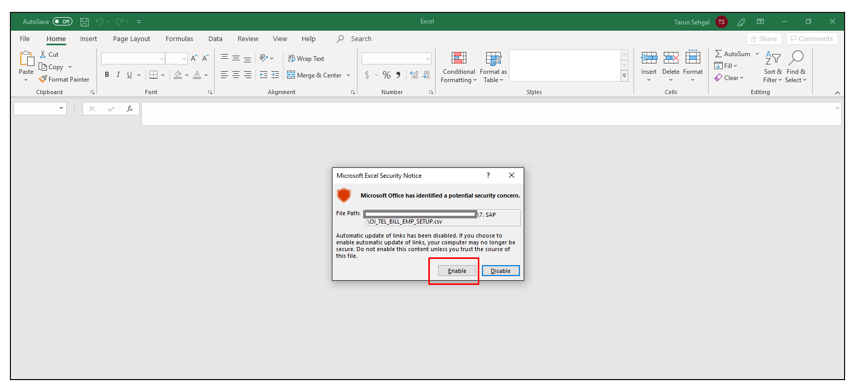The height and width of the screenshot is (392, 858).
Task: Apply Percent Style format
Action: click(x=386, y=75)
